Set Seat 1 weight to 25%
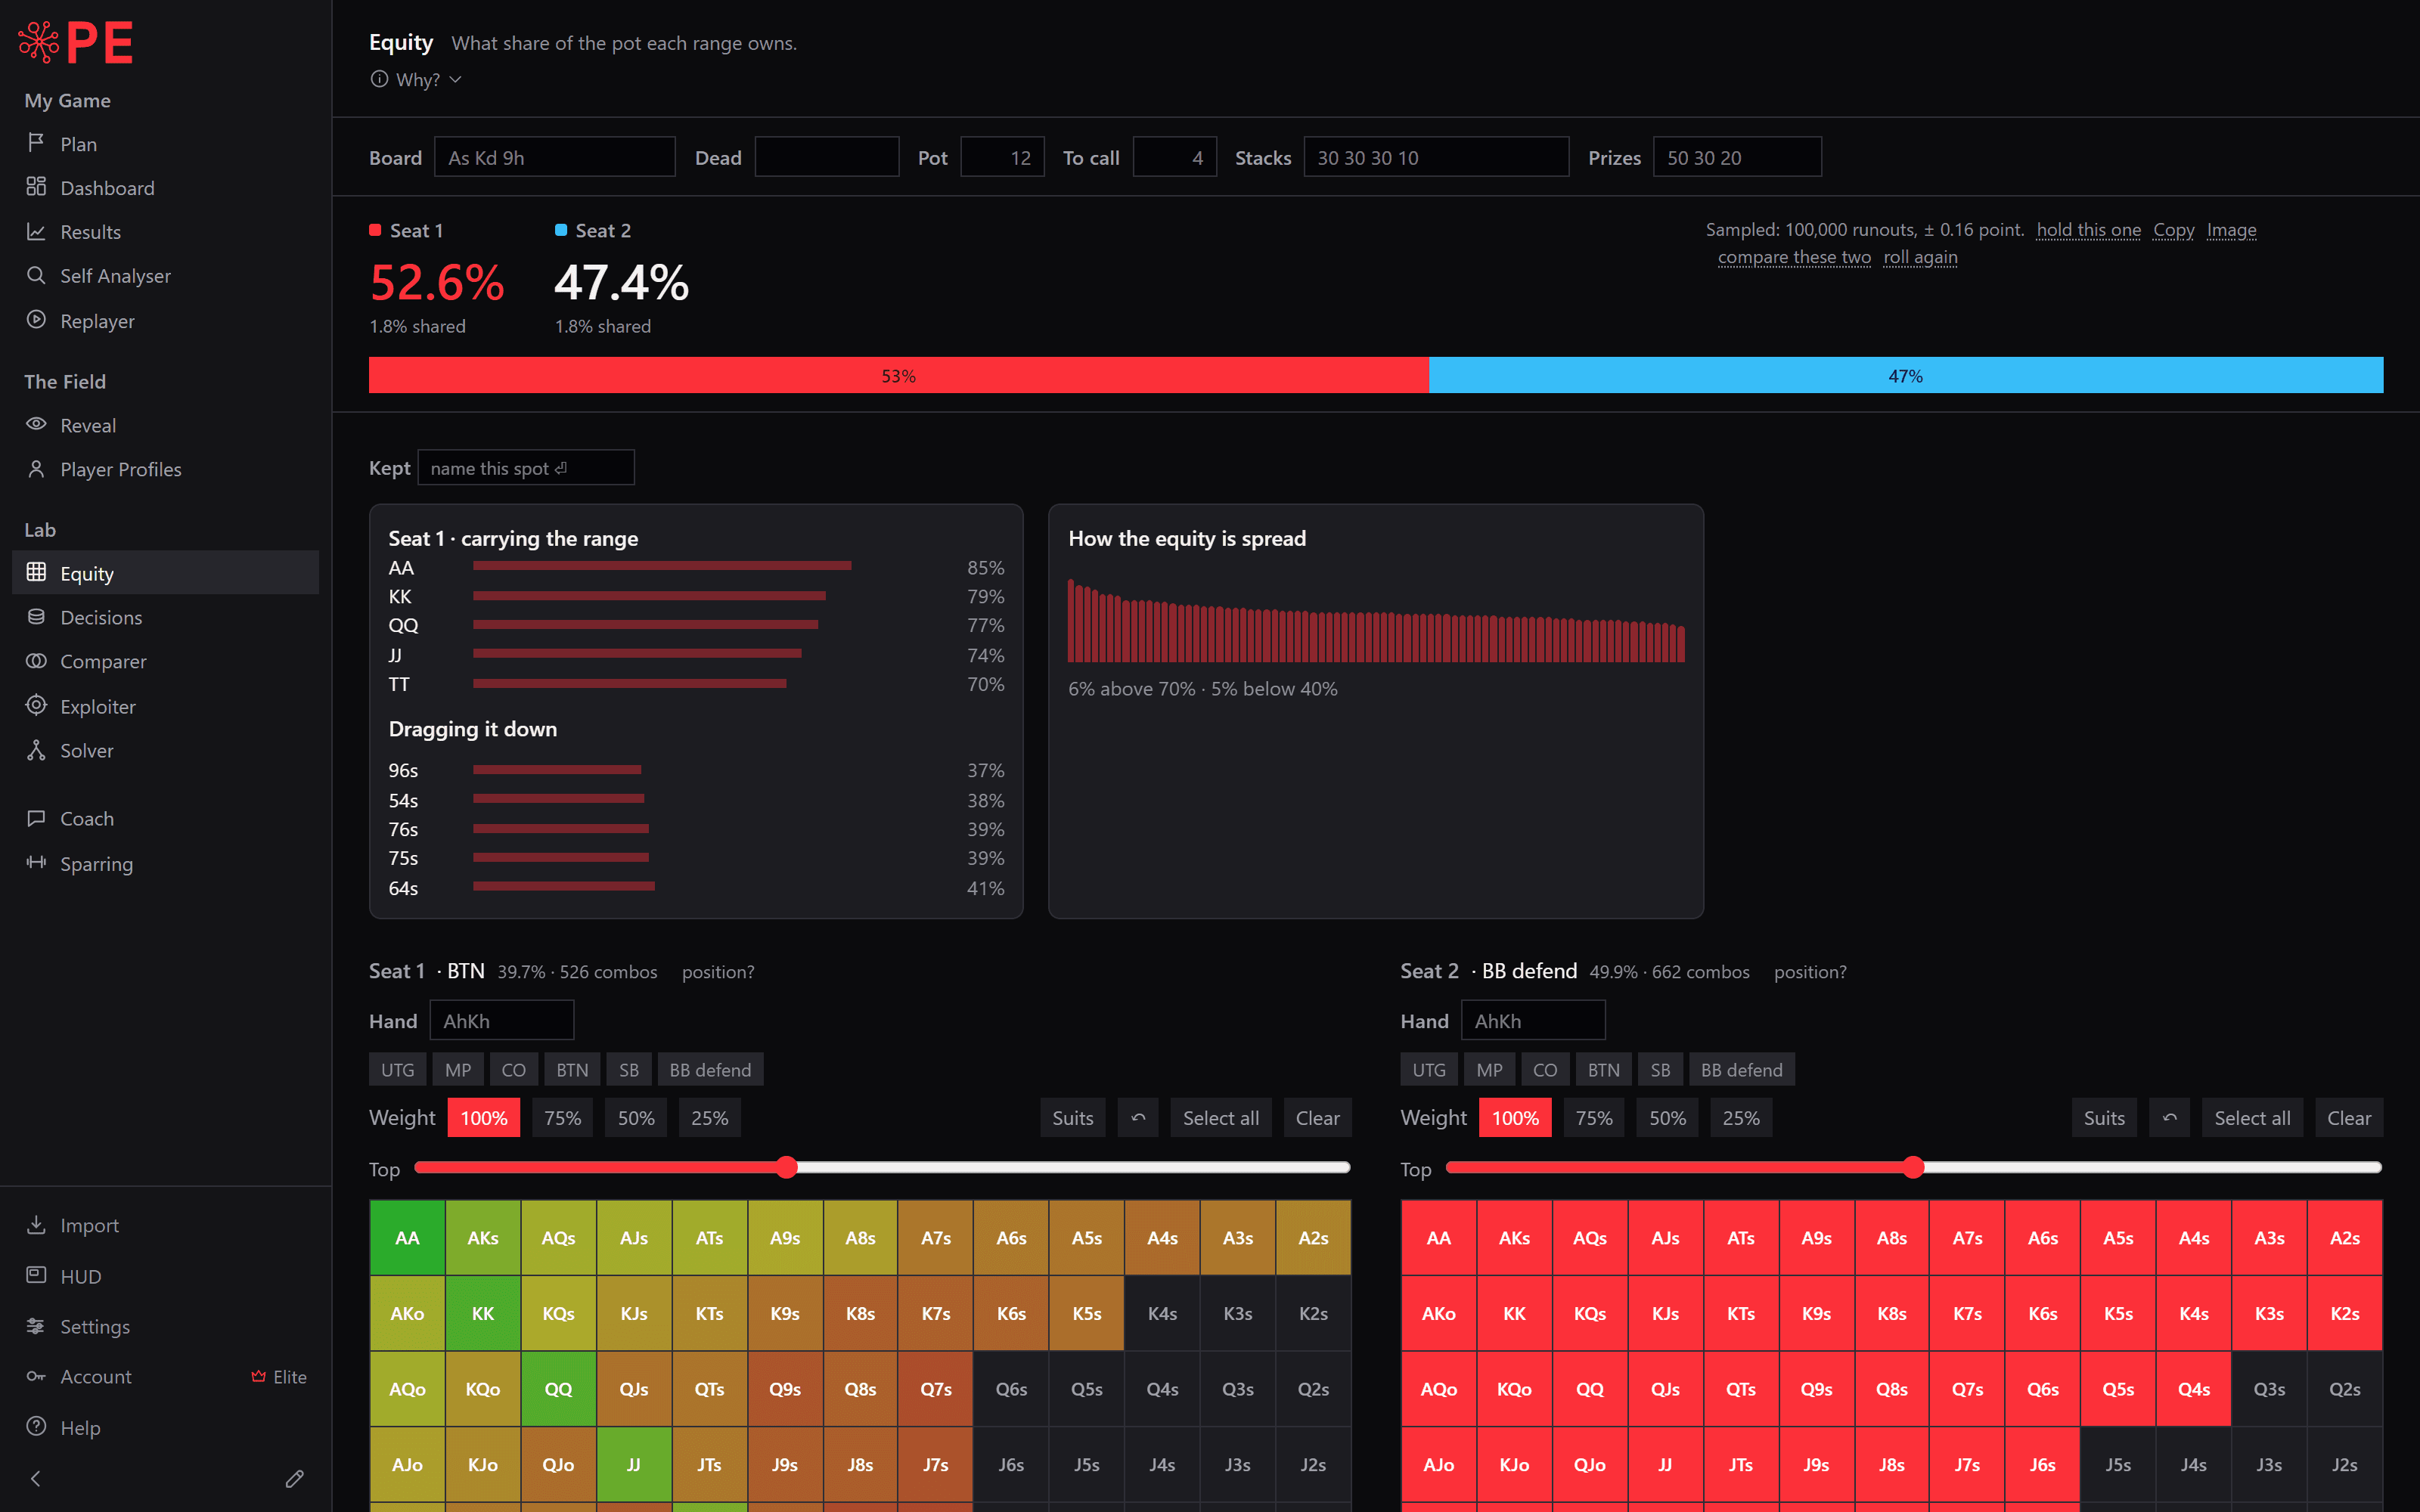Viewport: 2420px width, 1512px height. pyautogui.click(x=710, y=1118)
